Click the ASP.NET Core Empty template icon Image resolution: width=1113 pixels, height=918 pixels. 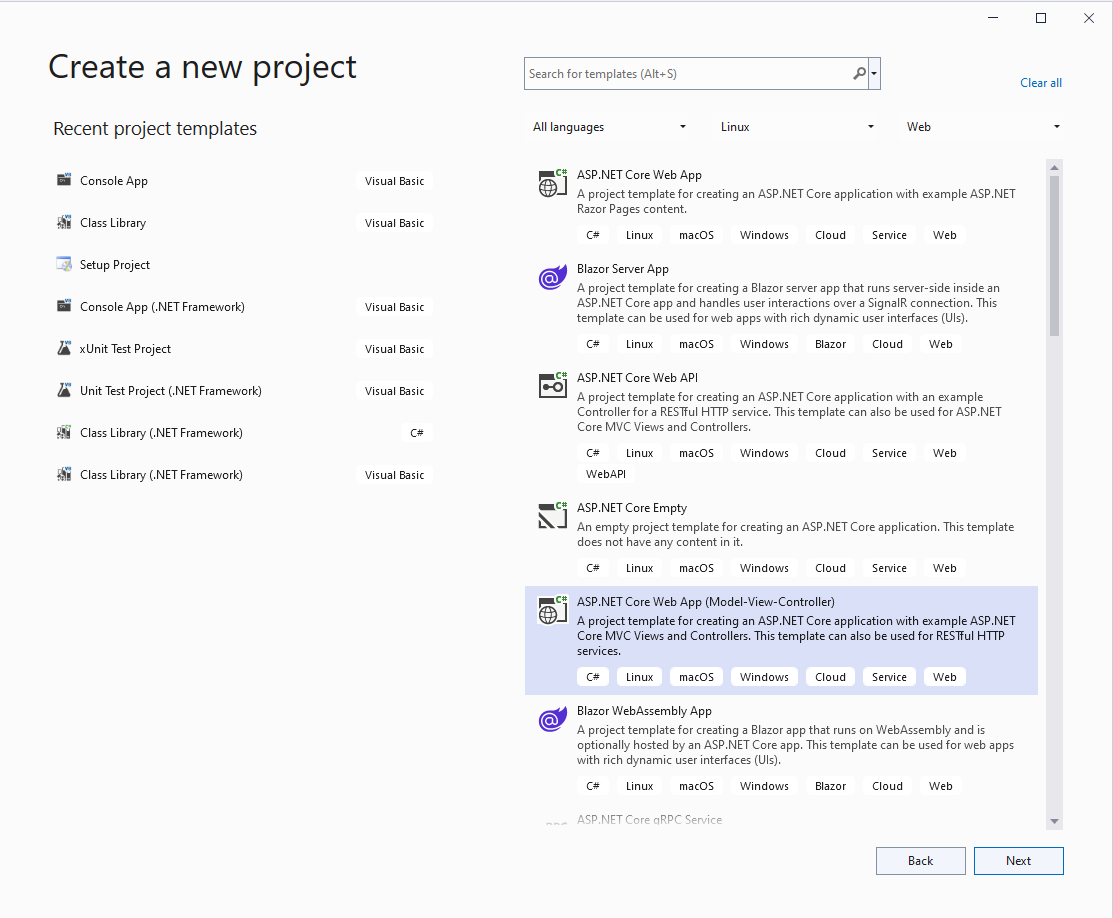pos(552,515)
